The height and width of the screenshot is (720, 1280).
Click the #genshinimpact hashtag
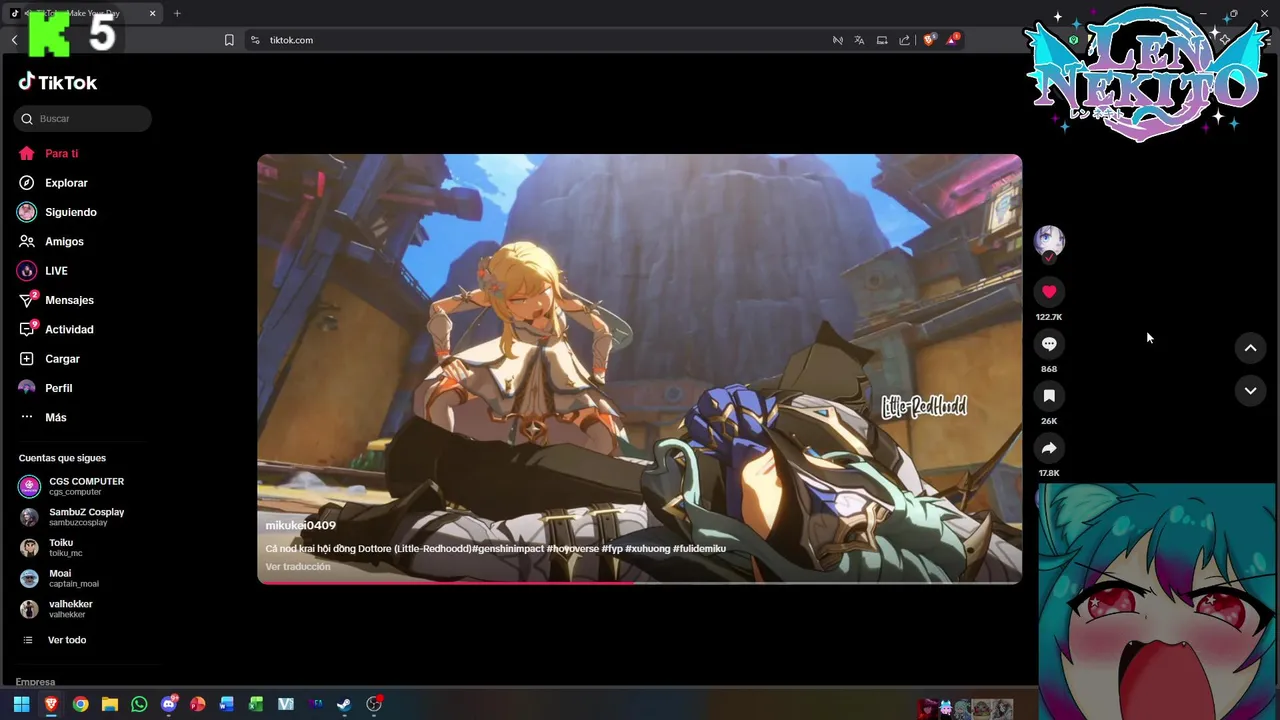(x=507, y=549)
